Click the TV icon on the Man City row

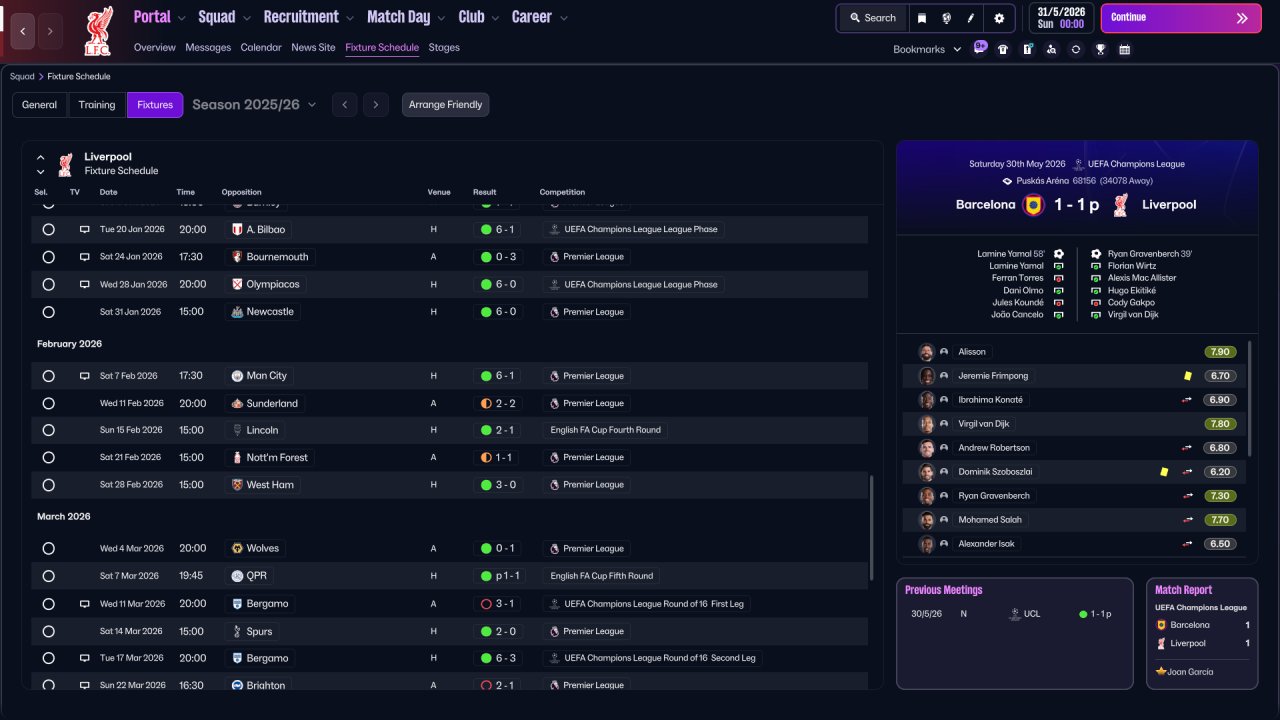[x=85, y=376]
